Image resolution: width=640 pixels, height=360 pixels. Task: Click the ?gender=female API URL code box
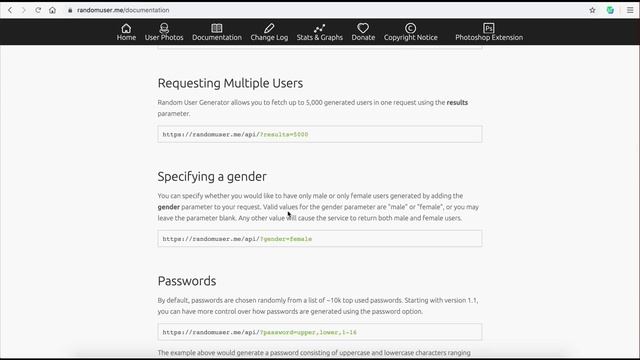point(320,239)
